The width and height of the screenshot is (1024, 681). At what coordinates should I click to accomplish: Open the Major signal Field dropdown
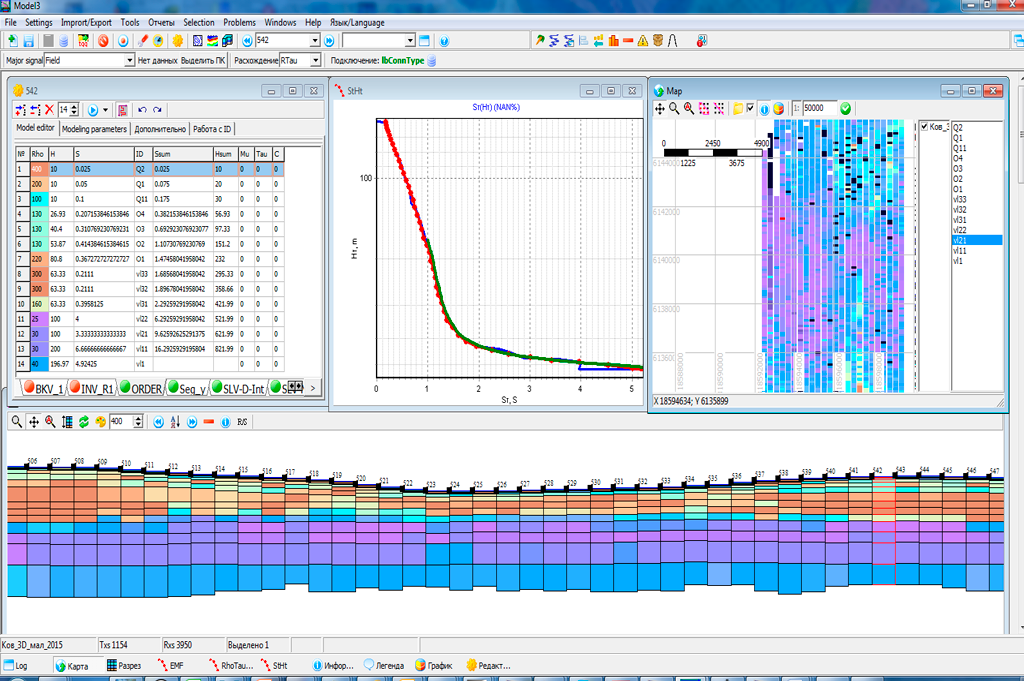tap(129, 61)
